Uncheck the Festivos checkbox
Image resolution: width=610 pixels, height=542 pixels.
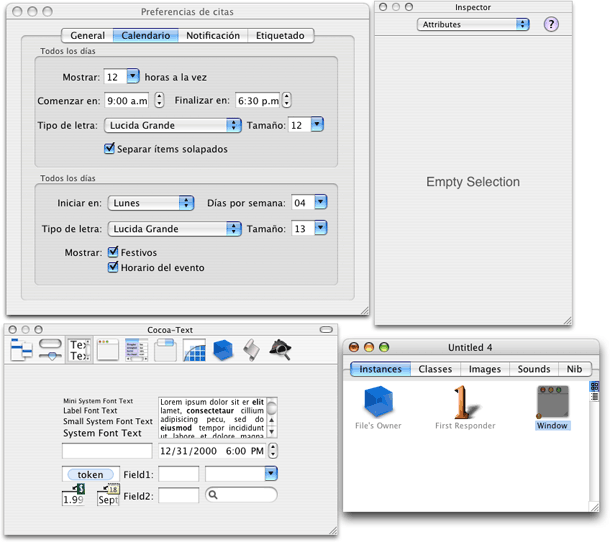pos(113,252)
